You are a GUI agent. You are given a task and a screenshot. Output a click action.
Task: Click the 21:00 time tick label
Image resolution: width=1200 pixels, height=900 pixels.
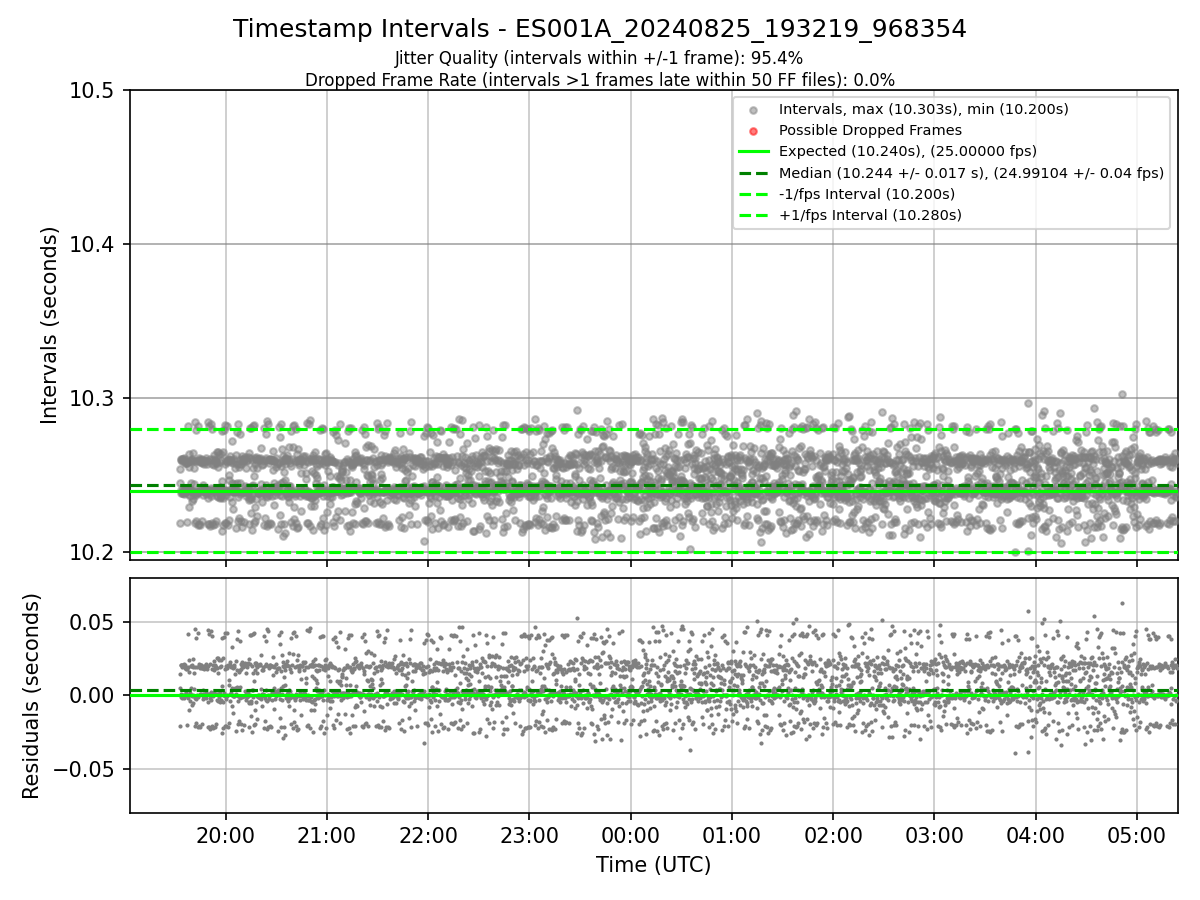(326, 834)
